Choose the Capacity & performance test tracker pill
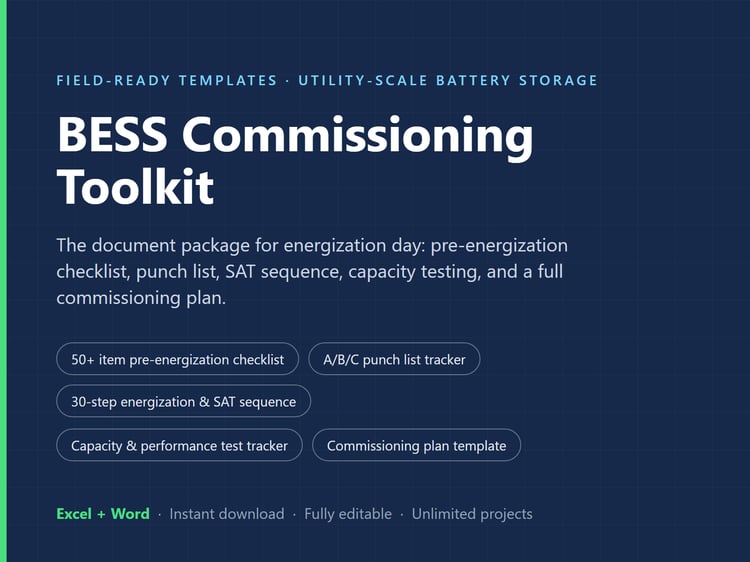Screen dimensions: 750x562 [x=179, y=445]
